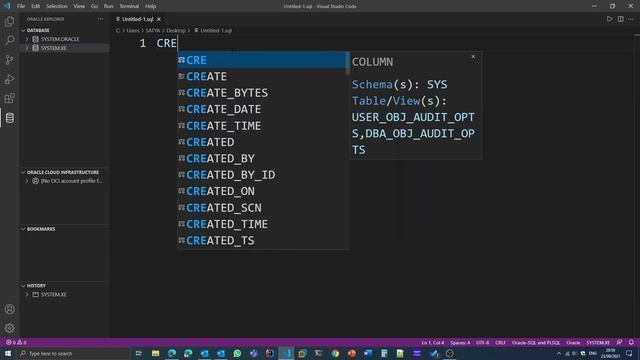Collapse the BOOKMARKS section

(23, 229)
